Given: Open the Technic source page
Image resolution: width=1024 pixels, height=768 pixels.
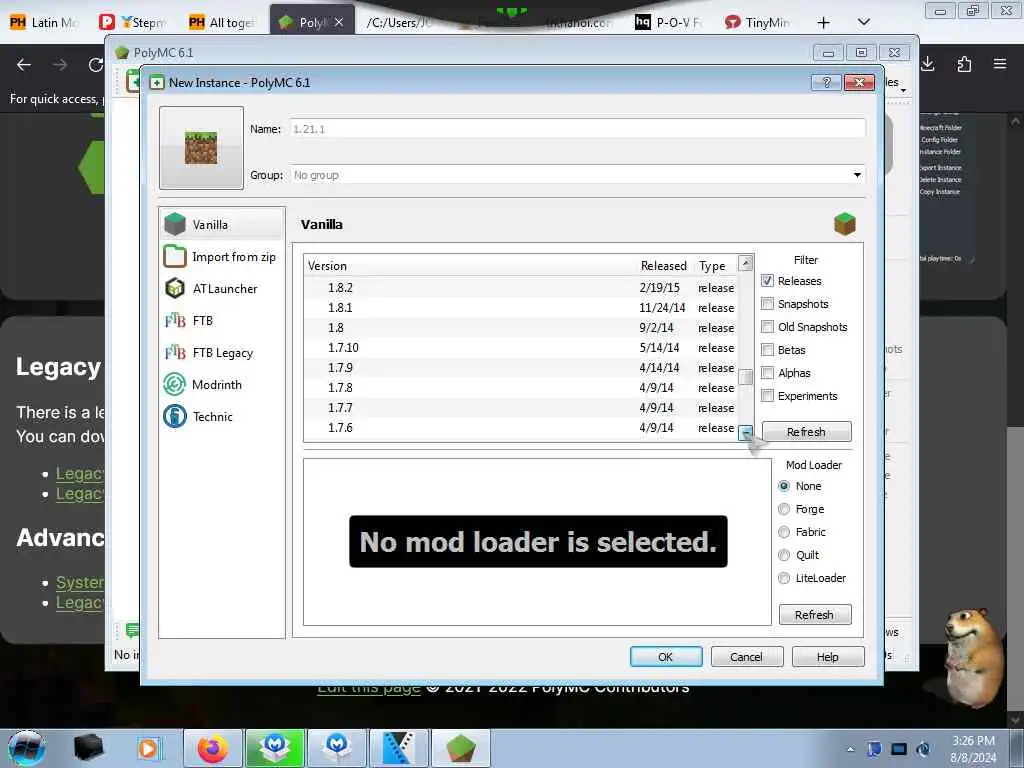Looking at the screenshot, I should point(221,417).
